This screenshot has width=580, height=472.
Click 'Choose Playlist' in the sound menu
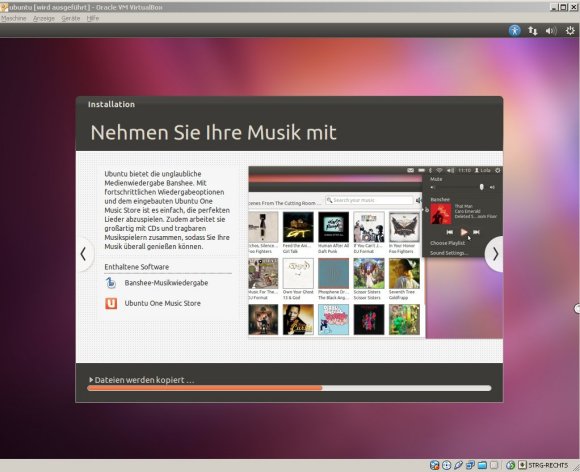[448, 243]
